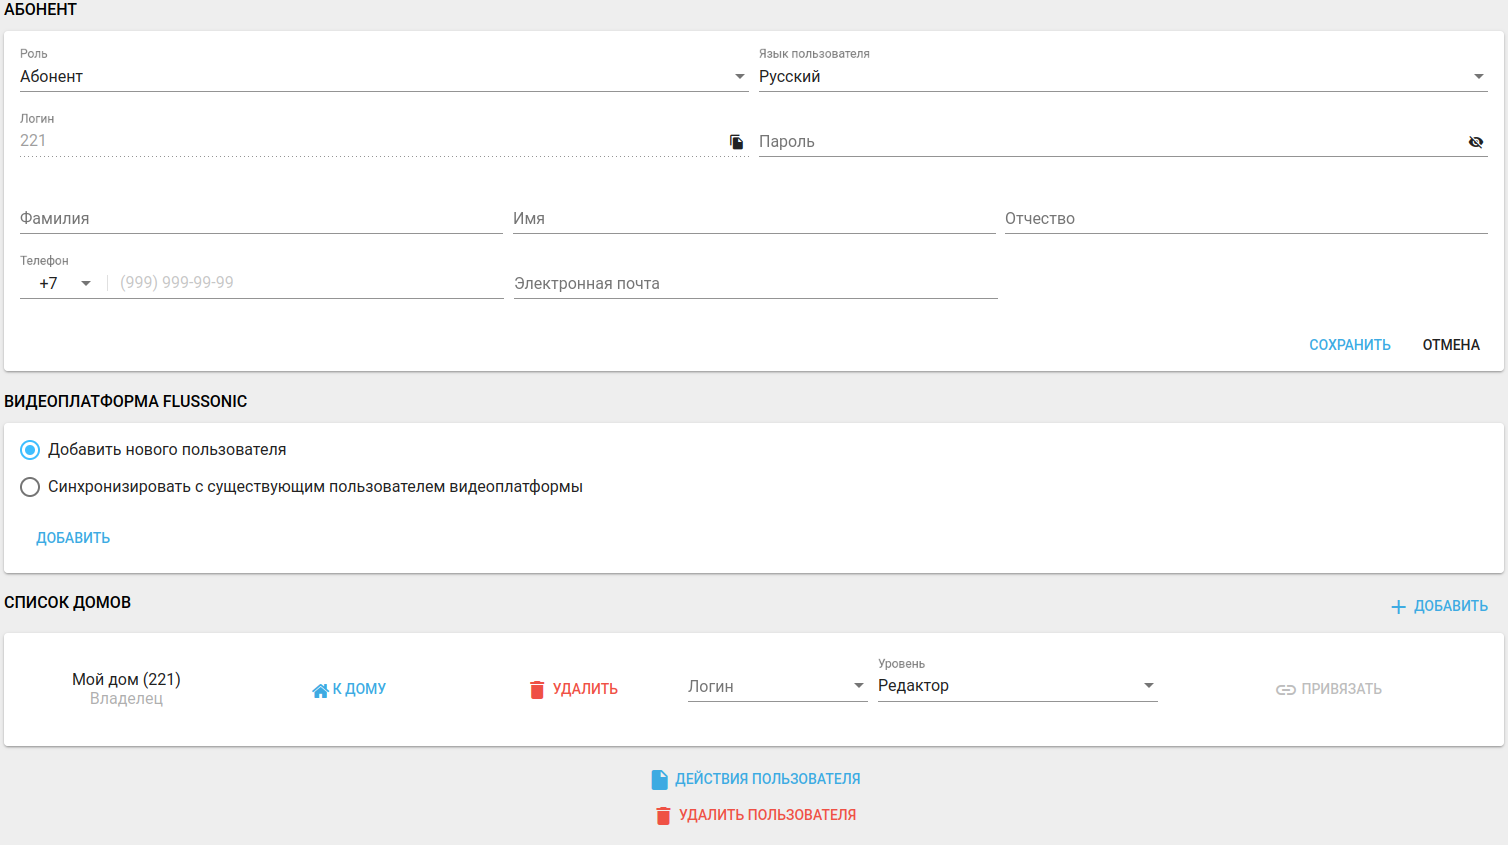Click the Отмена button

coord(1450,345)
